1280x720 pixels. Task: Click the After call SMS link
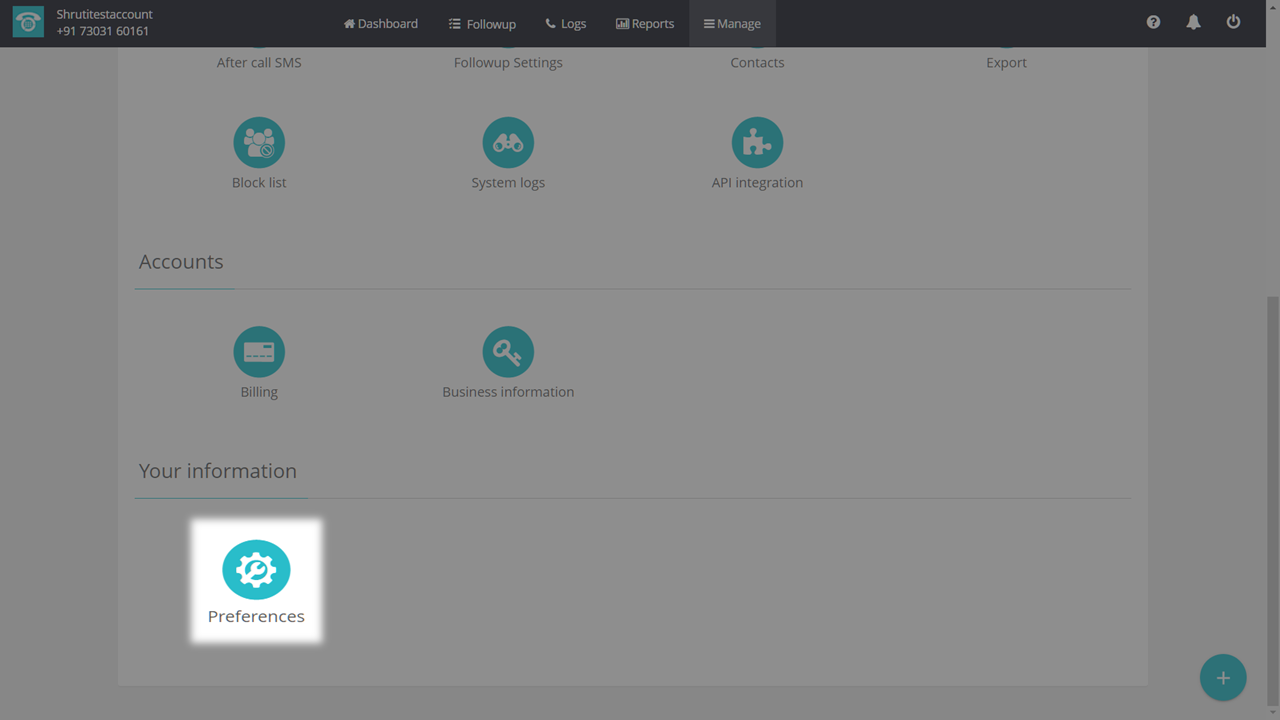click(x=259, y=62)
